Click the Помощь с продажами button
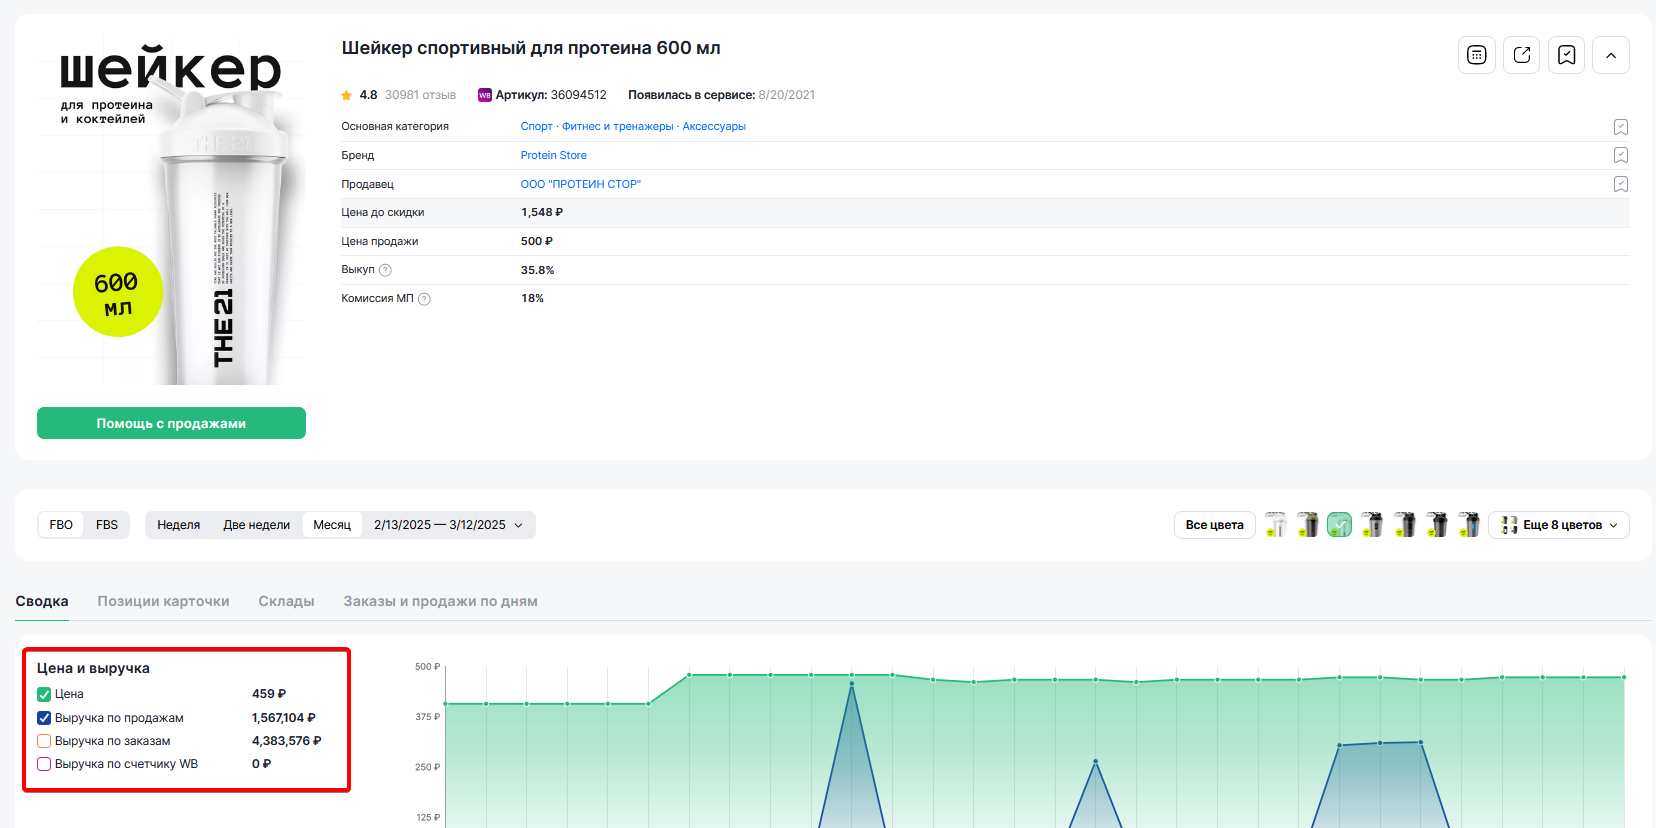The height and width of the screenshot is (828, 1656). coord(171,423)
